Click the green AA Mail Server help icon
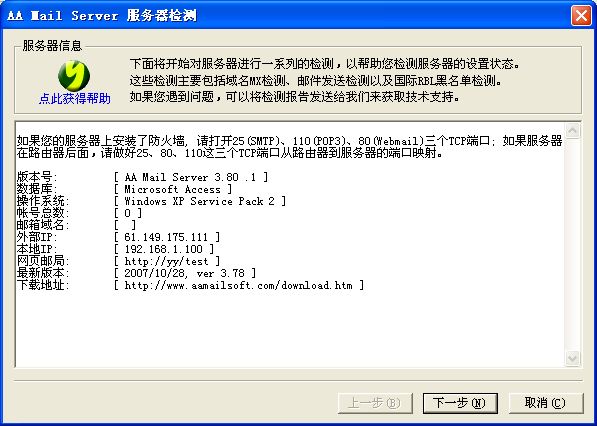This screenshot has height=426, width=597. (x=74, y=76)
